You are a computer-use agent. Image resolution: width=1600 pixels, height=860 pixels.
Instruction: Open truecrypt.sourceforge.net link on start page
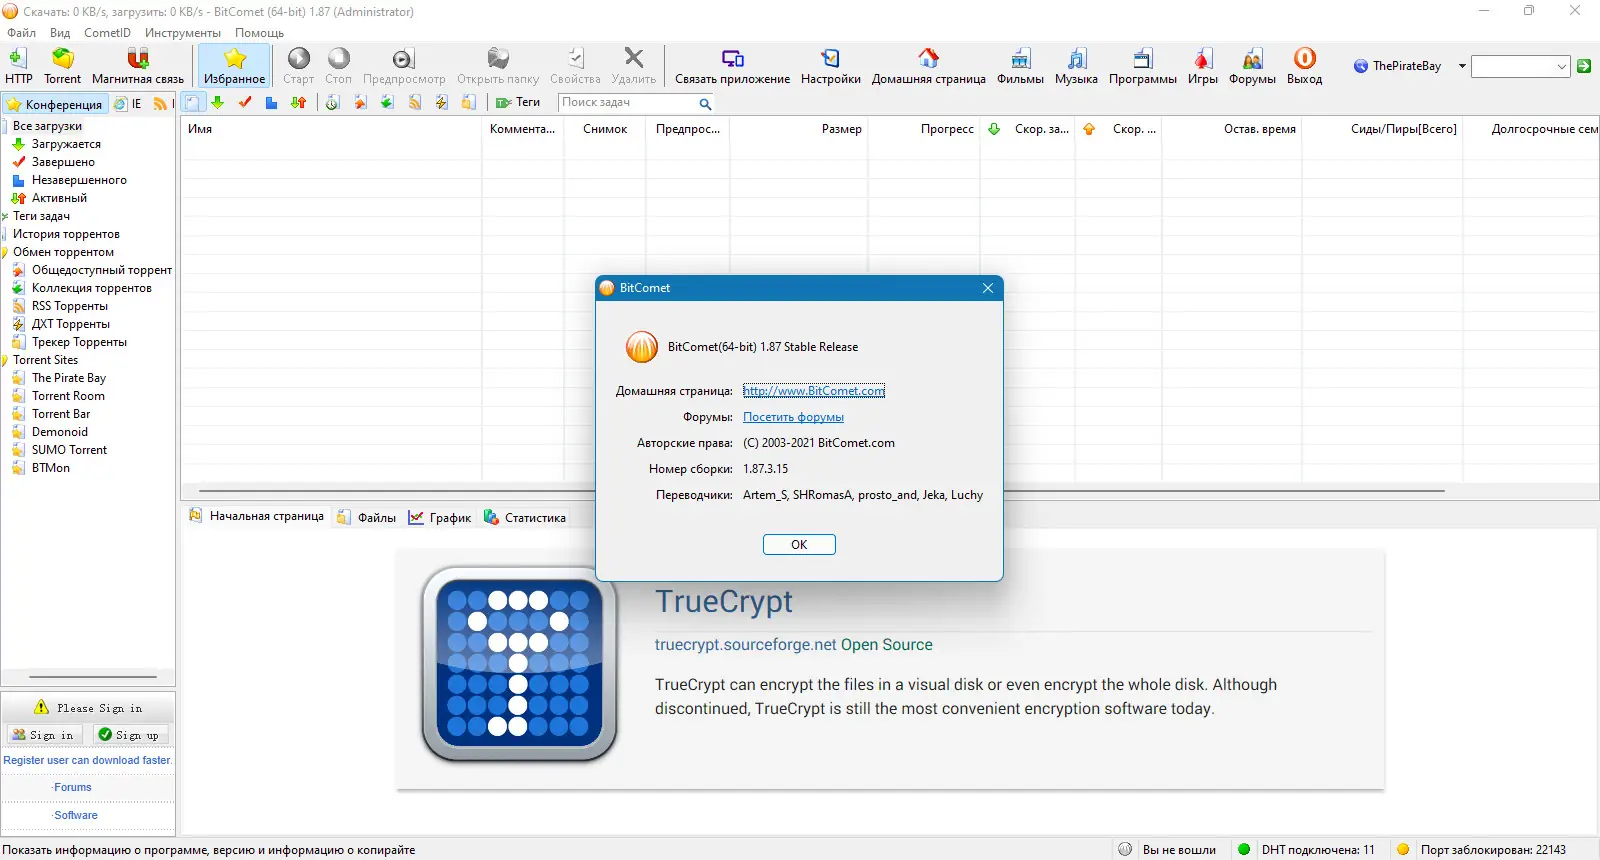tap(745, 645)
